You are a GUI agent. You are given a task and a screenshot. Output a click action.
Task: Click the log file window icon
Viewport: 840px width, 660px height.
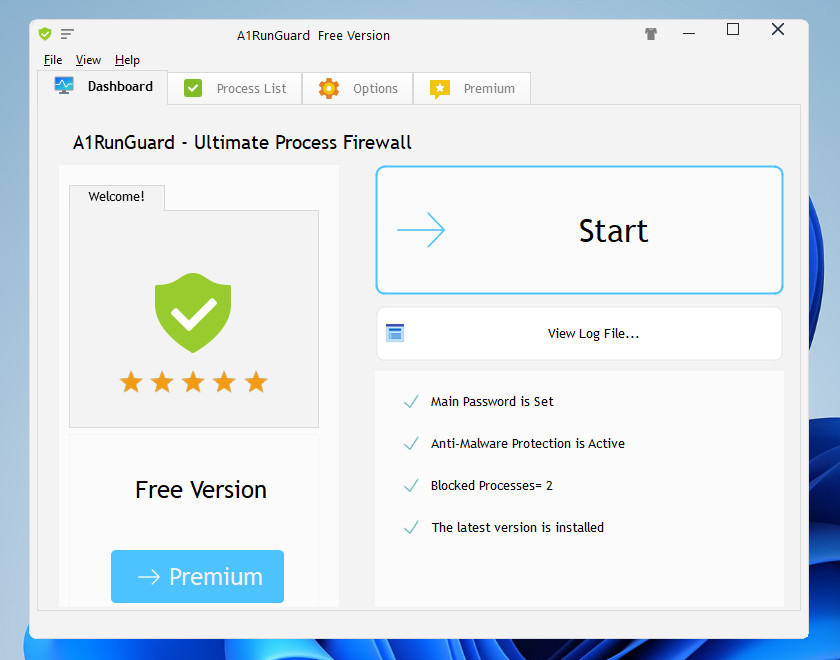(395, 333)
